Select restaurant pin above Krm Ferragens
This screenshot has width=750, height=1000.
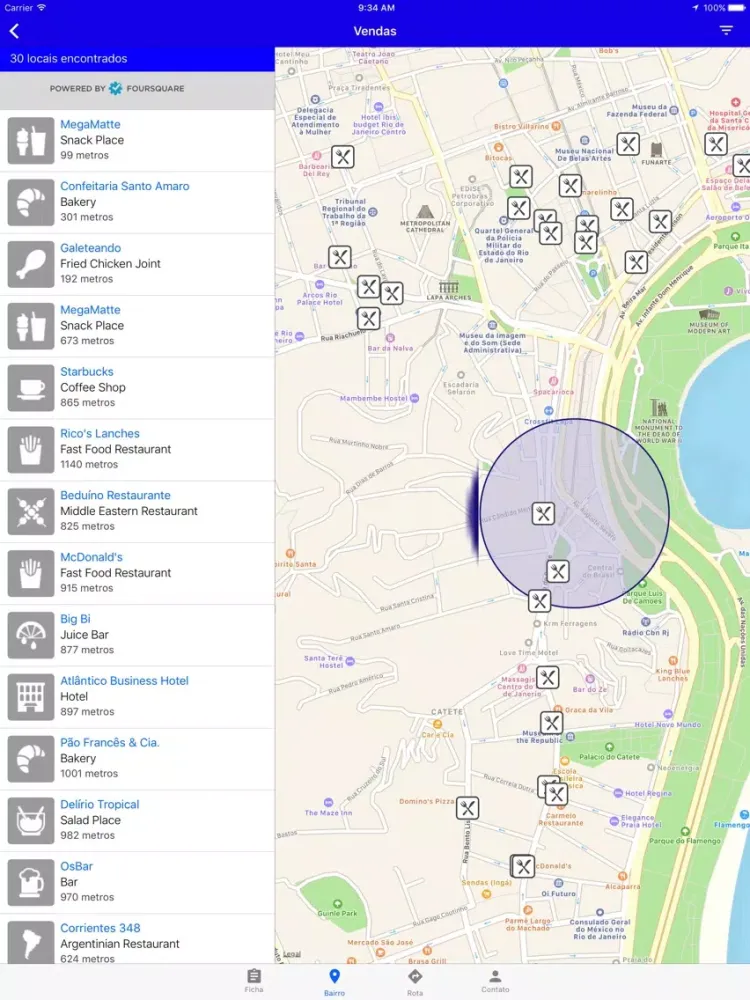(540, 600)
